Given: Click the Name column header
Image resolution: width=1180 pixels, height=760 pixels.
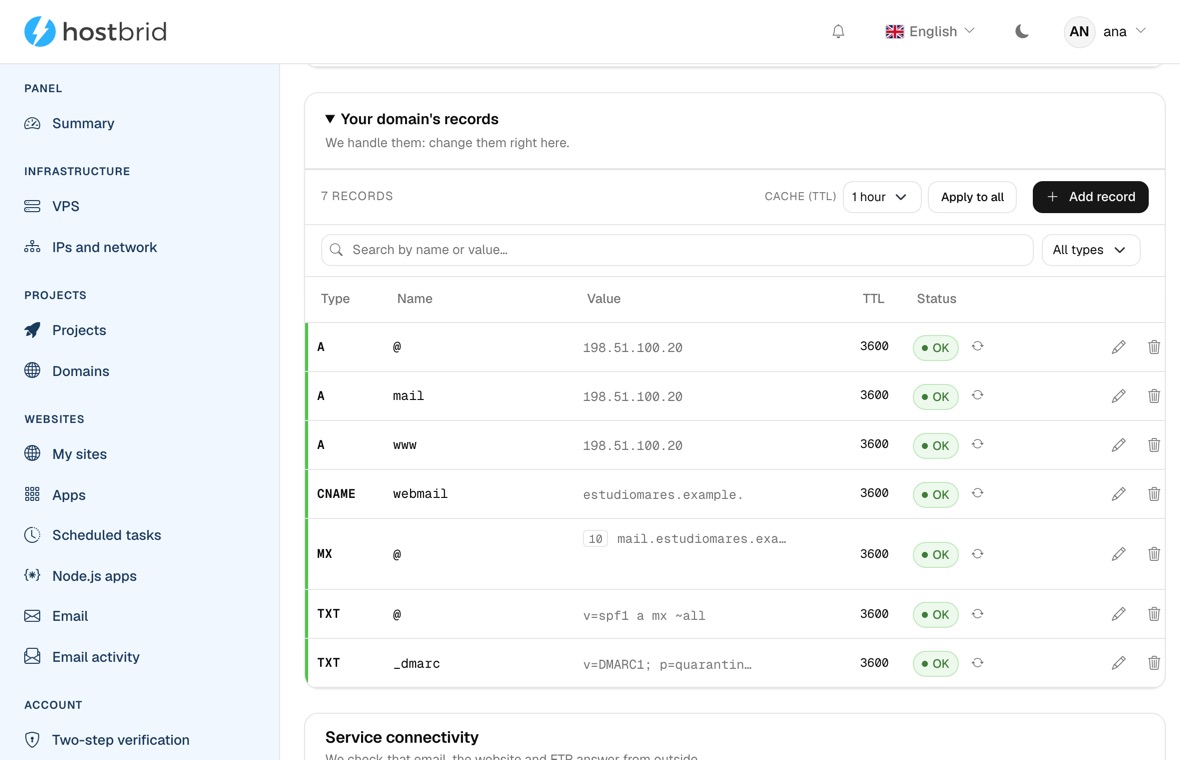Looking at the screenshot, I should pyautogui.click(x=415, y=299).
